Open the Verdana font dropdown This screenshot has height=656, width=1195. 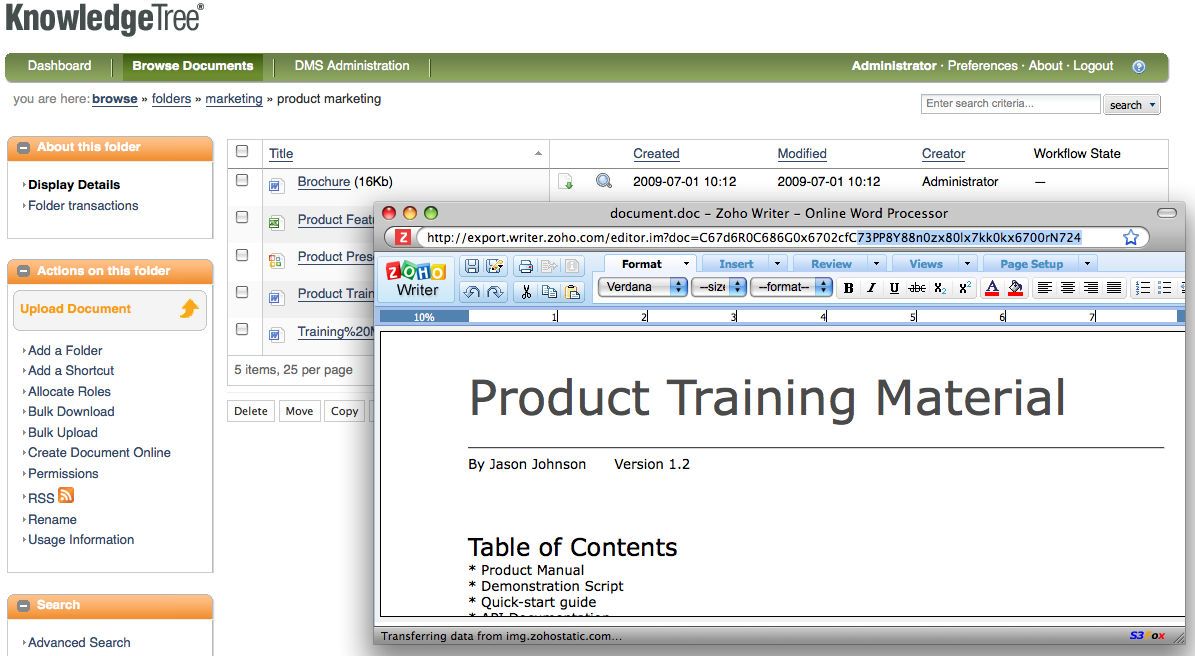click(643, 287)
